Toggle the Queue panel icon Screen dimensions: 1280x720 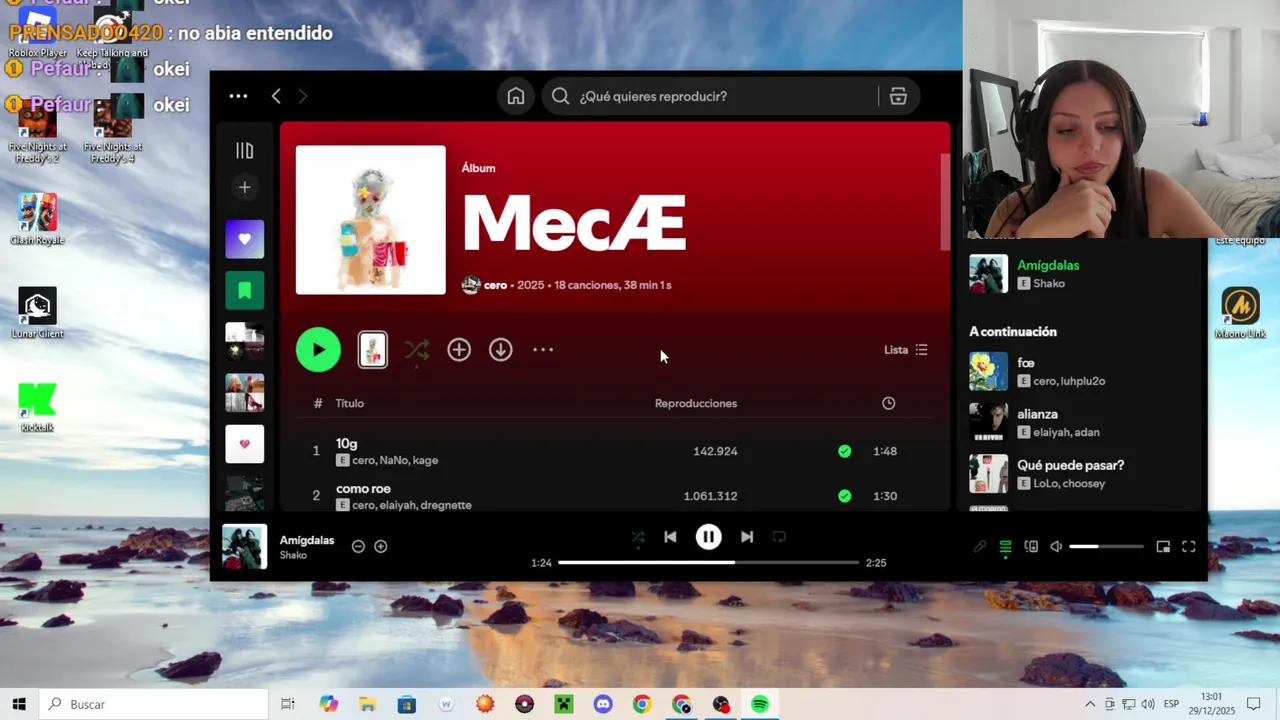pos(1005,547)
